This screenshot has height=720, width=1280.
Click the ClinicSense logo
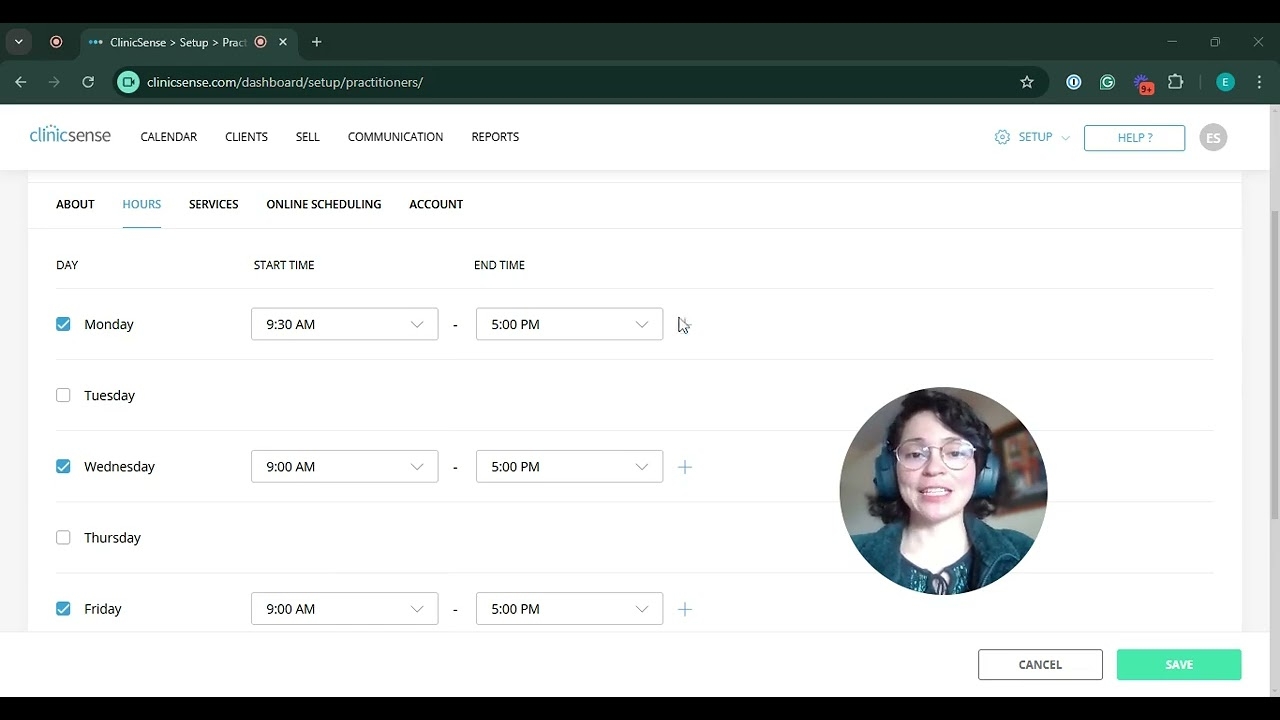(x=70, y=135)
